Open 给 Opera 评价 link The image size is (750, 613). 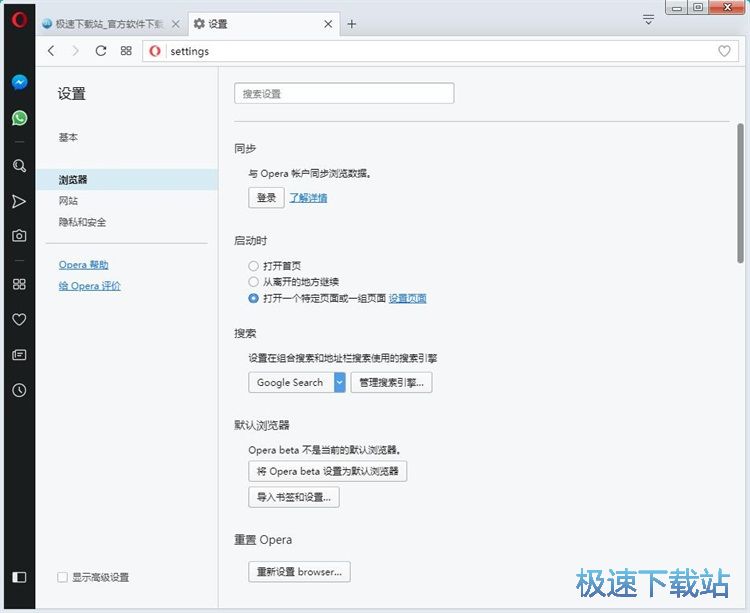pyautogui.click(x=89, y=286)
